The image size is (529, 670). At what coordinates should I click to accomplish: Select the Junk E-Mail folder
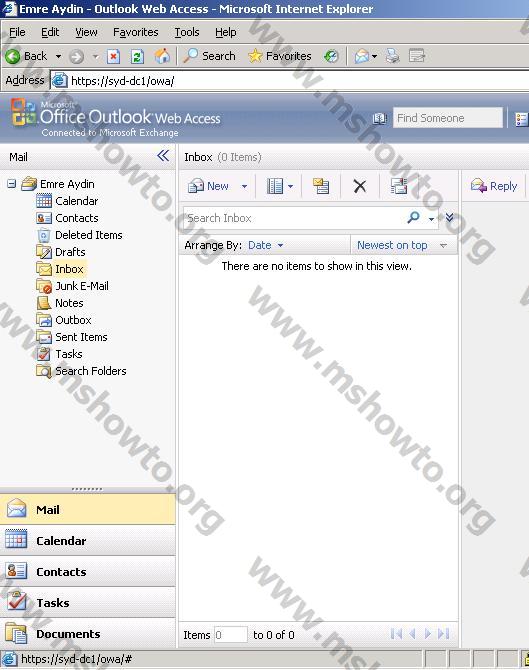[x=82, y=286]
